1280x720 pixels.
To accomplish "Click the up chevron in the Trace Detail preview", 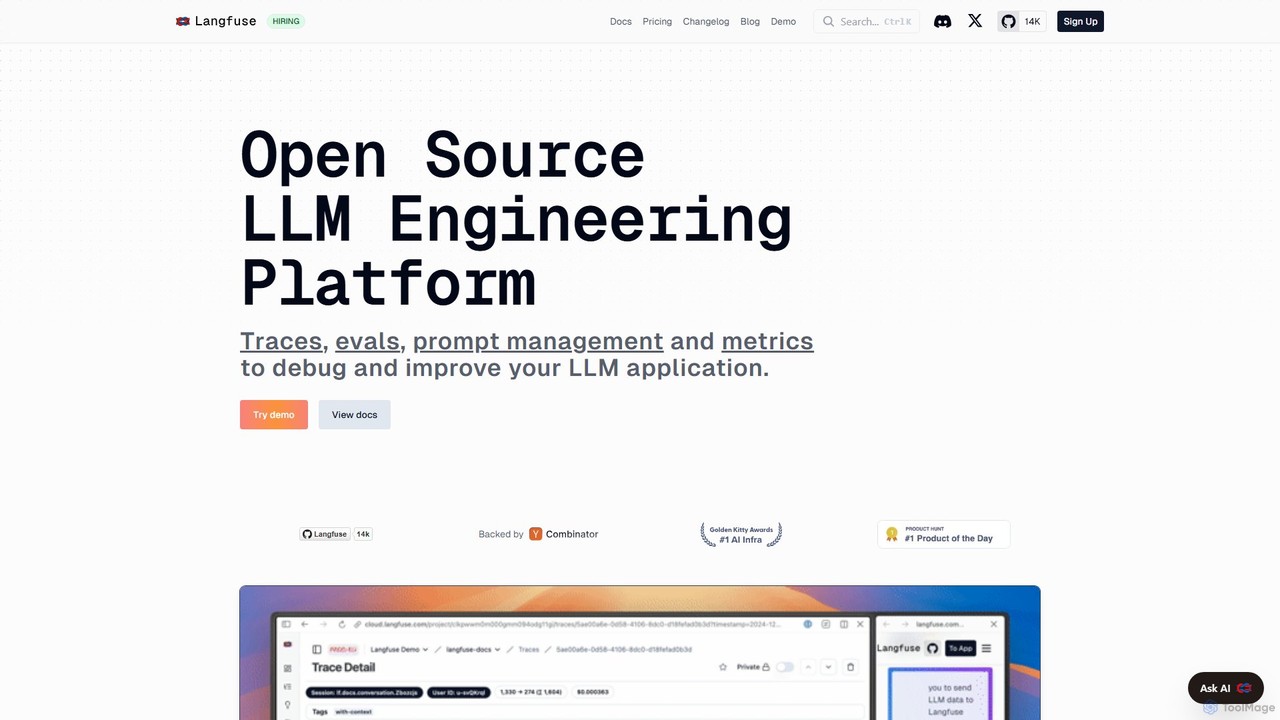I will [809, 667].
